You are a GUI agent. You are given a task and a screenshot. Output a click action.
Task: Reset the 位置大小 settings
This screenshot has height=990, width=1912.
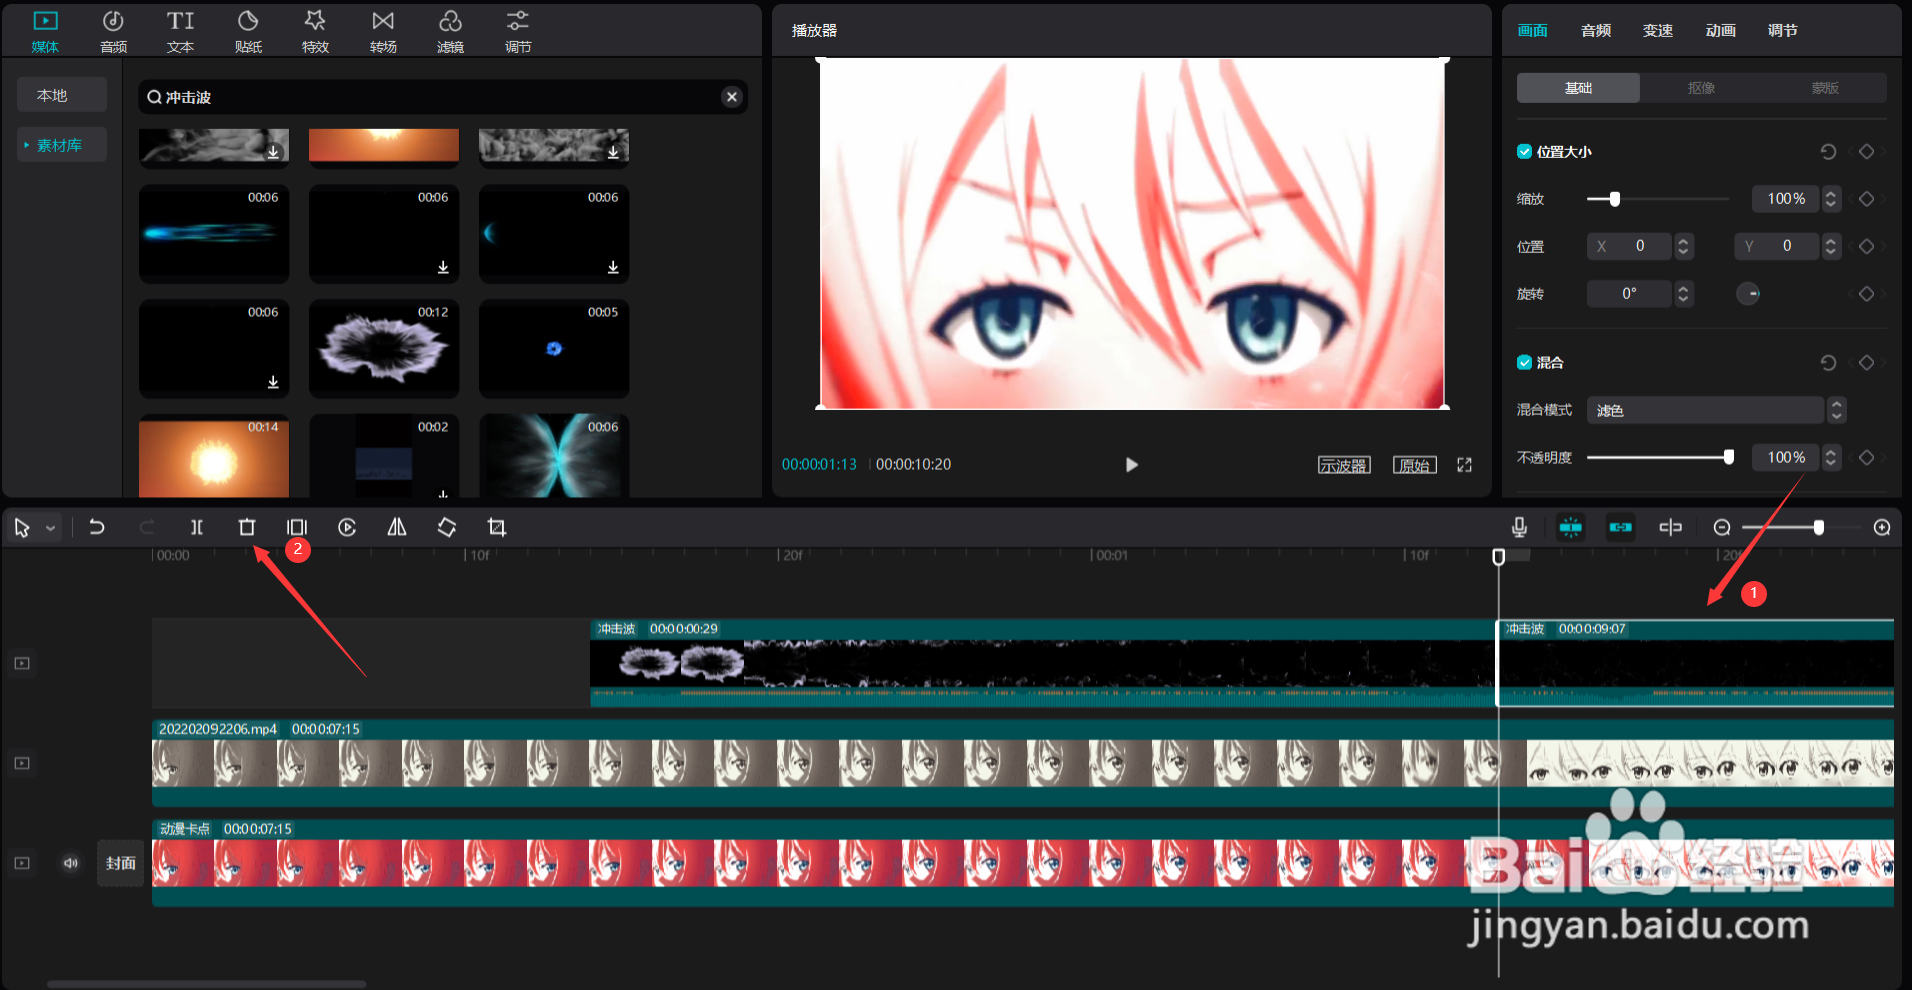coord(1828,152)
